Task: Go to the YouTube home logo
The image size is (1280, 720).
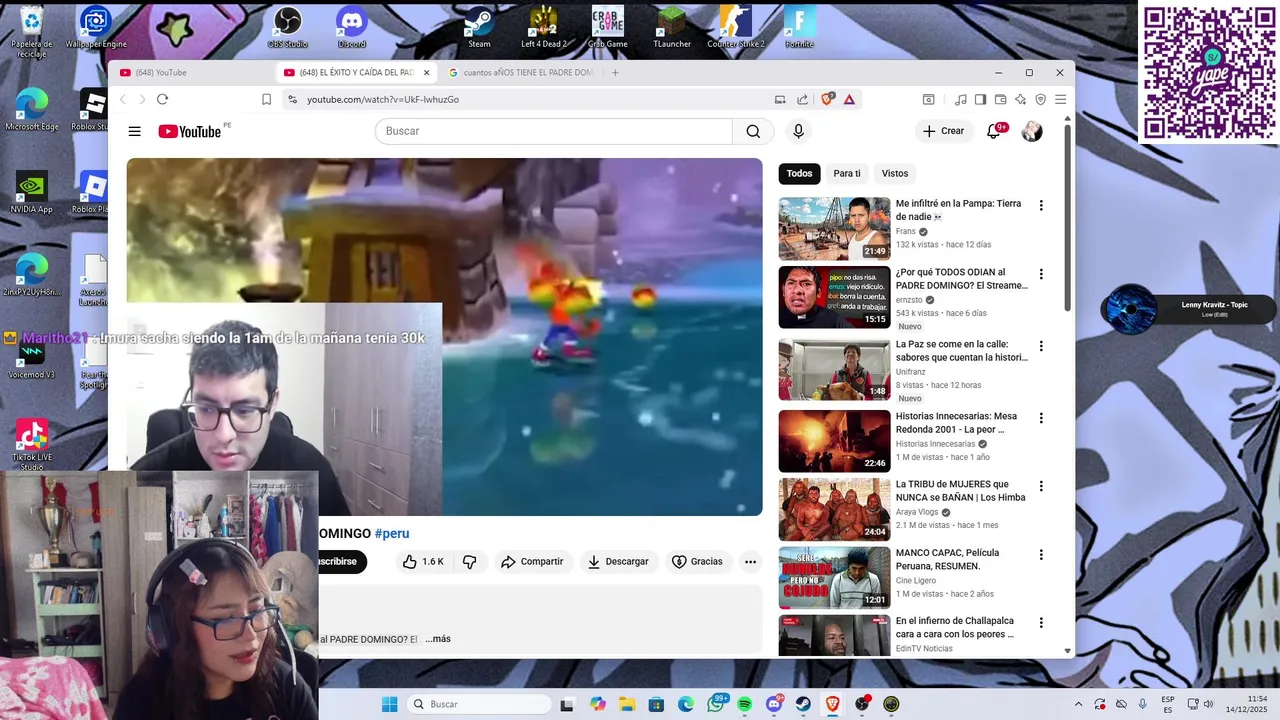Action: coord(190,131)
